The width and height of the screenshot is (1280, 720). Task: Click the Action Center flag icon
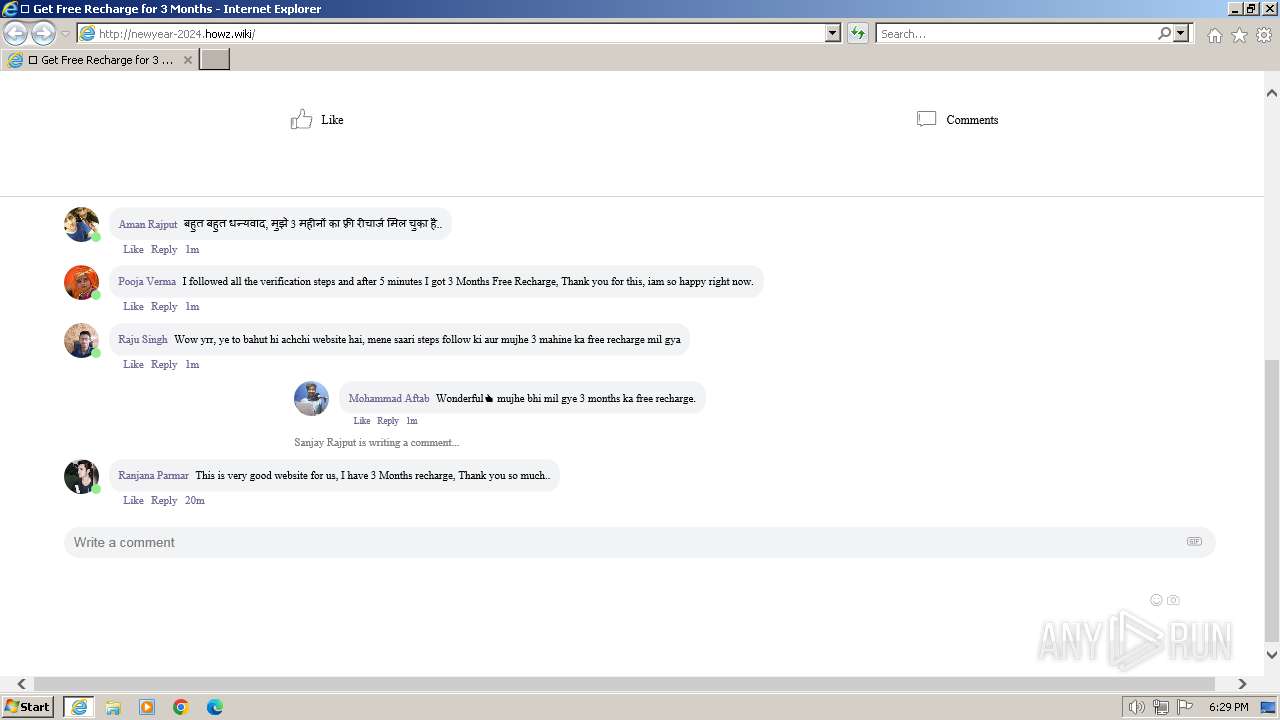click(1185, 707)
